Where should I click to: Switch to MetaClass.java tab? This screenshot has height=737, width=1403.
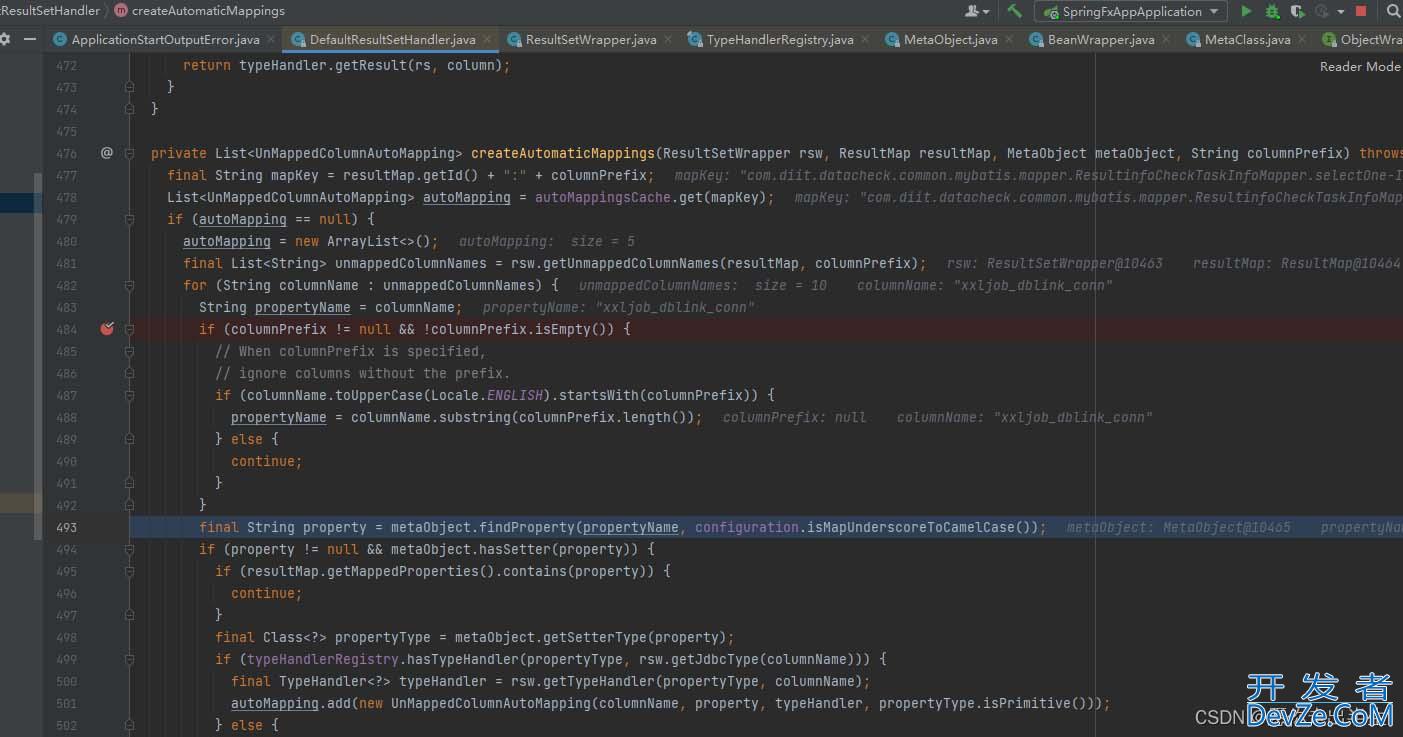point(1247,40)
